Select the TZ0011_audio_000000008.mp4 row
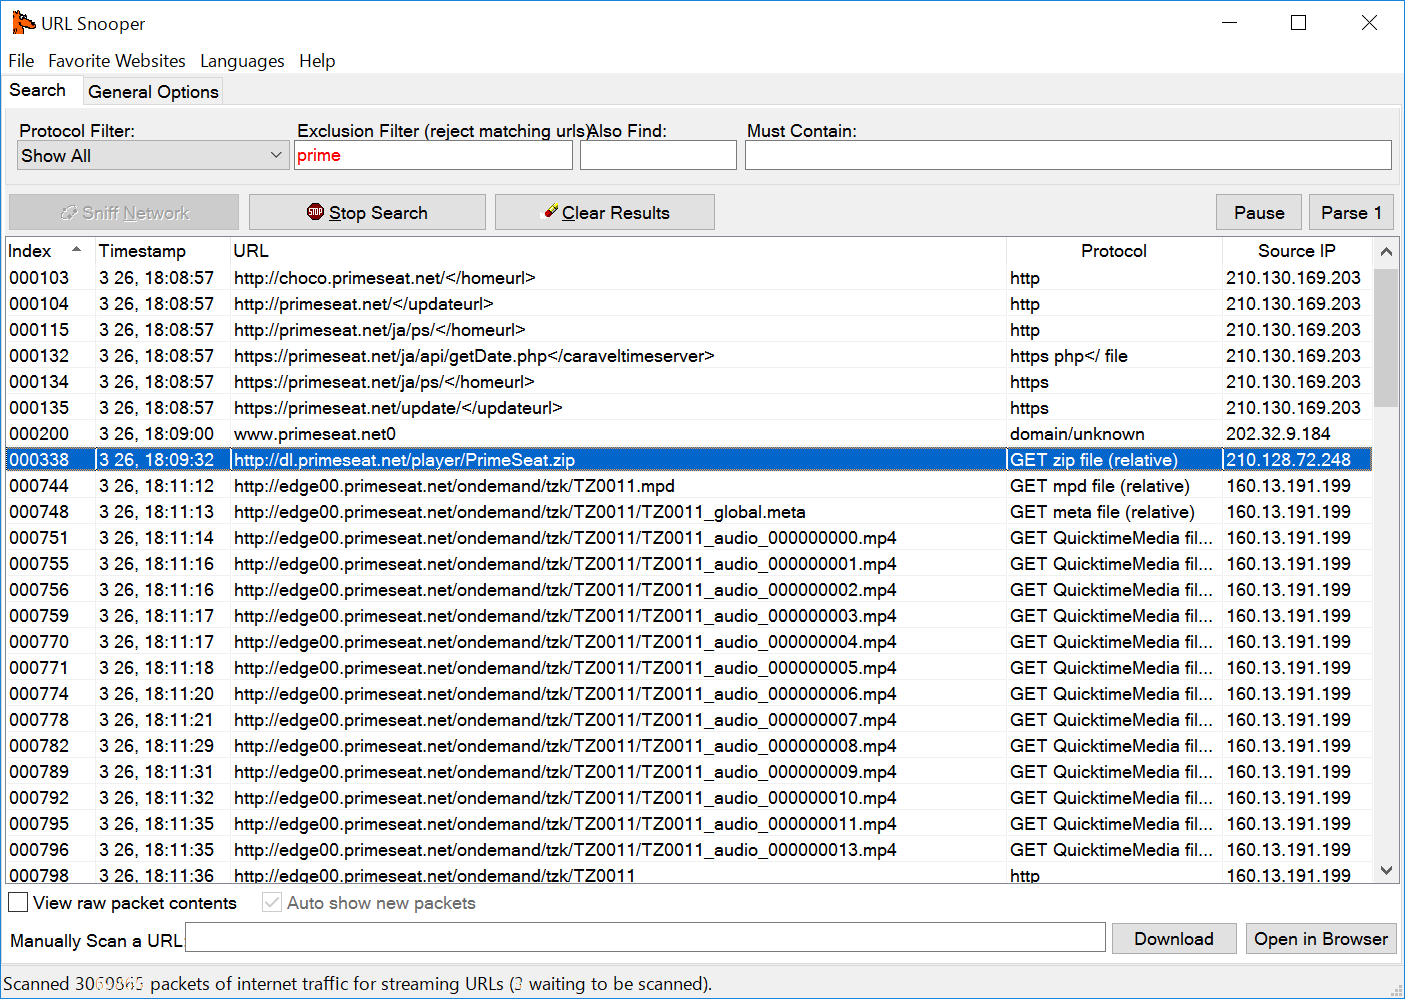Screen dimensions: 1405x999 (689, 746)
